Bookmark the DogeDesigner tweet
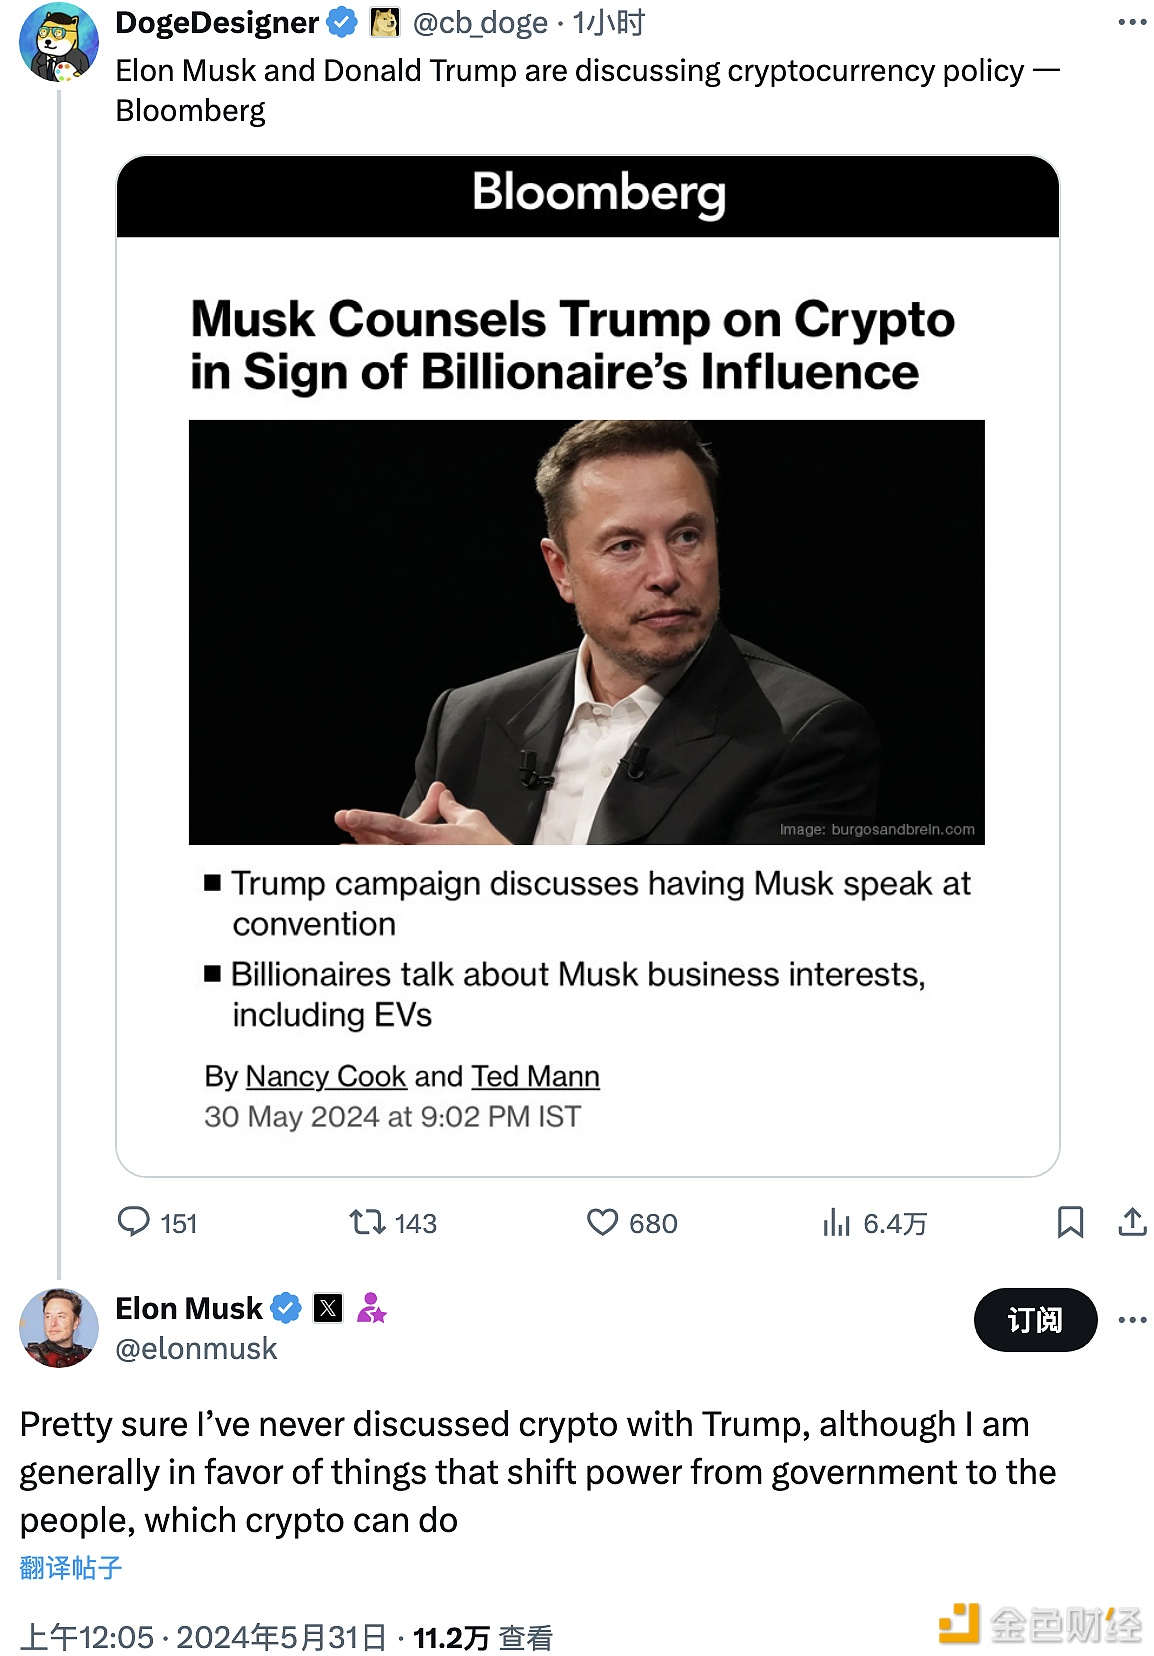 [1070, 1222]
